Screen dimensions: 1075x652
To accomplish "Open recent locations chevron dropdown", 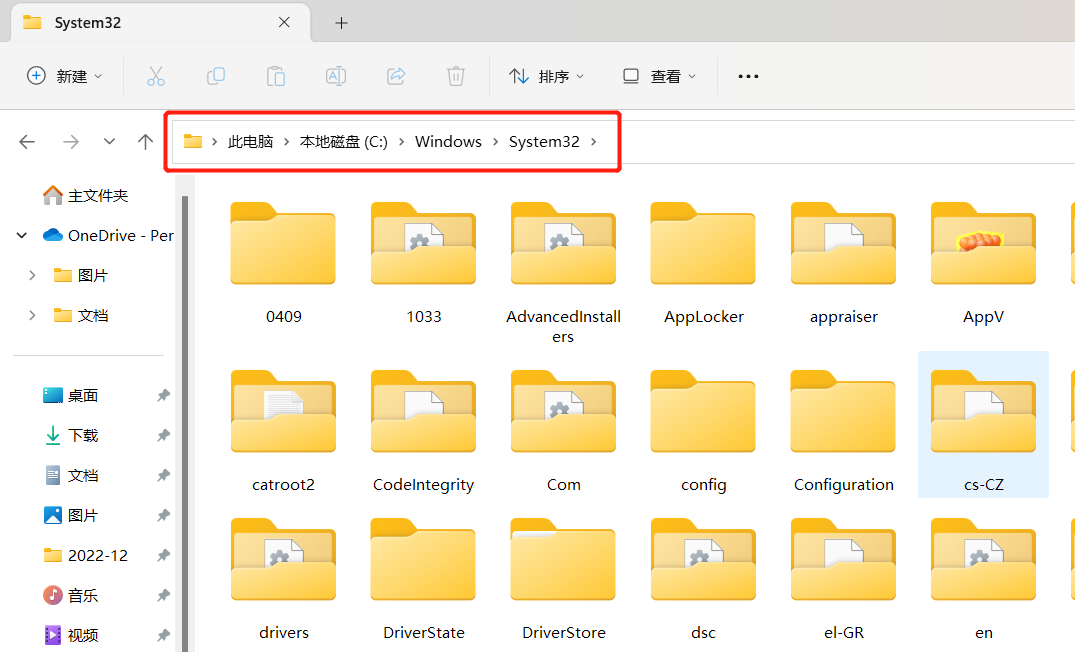I will (109, 142).
